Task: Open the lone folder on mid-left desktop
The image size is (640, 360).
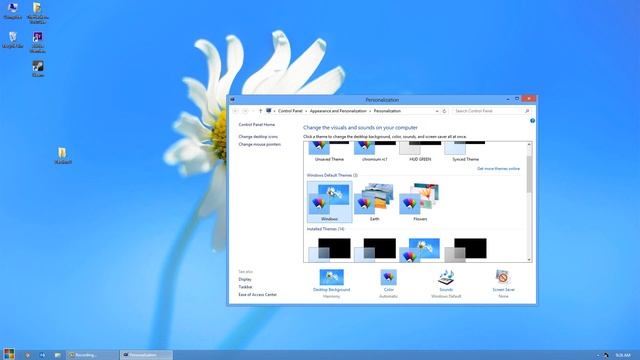Action: click(x=62, y=153)
